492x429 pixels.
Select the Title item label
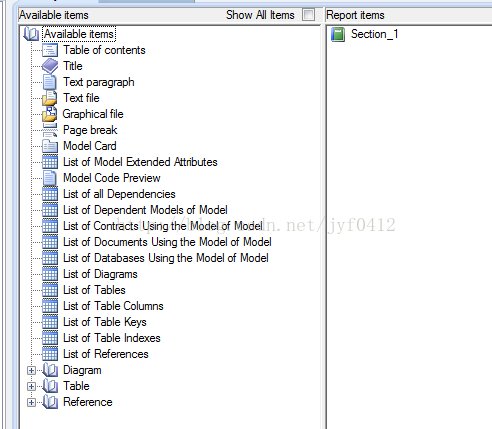[x=73, y=66]
